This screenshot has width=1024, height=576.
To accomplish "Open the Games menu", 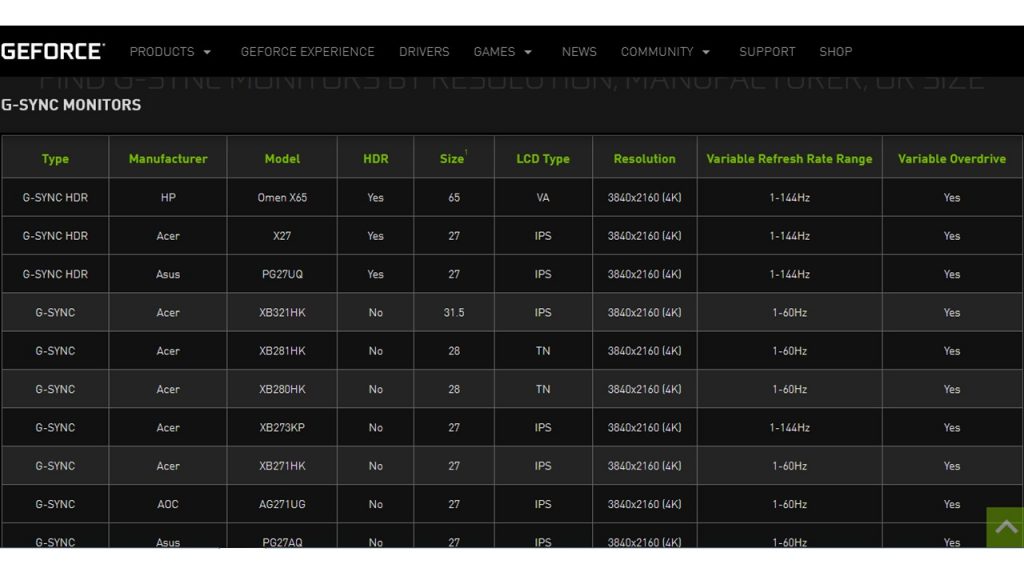I will click(x=494, y=52).
